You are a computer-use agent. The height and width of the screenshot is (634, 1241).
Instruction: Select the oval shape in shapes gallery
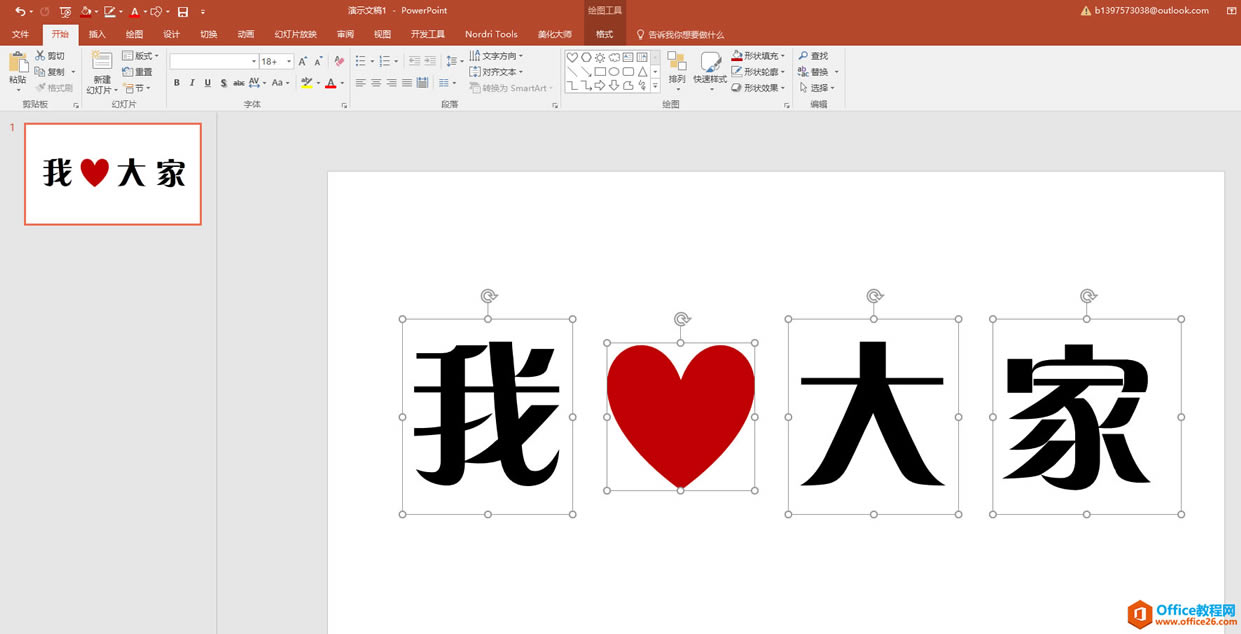pos(614,71)
